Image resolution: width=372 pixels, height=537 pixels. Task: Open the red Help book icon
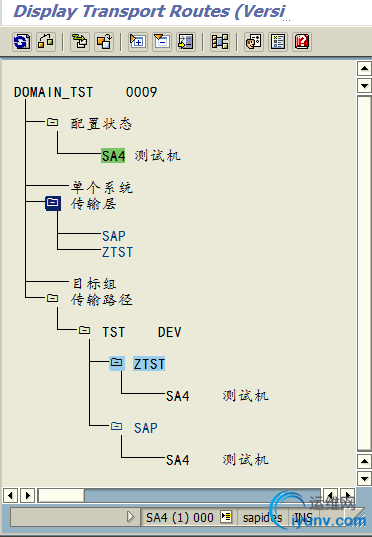[x=302, y=42]
